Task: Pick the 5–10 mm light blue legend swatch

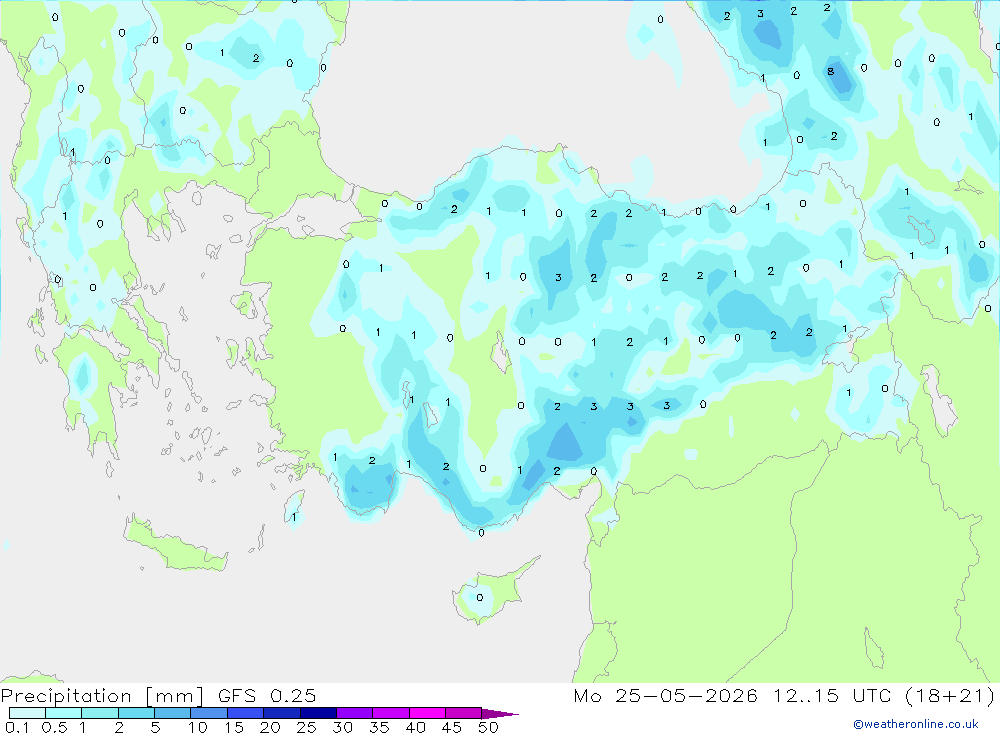Action: [x=172, y=713]
